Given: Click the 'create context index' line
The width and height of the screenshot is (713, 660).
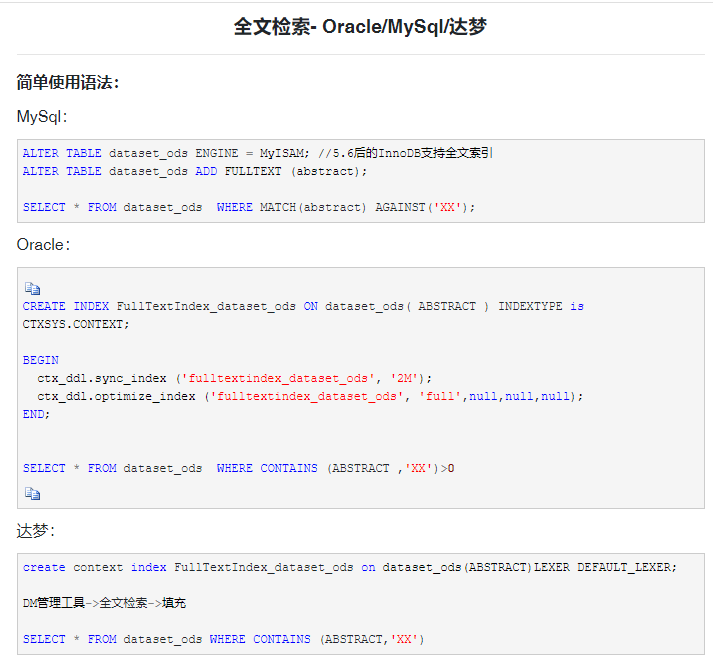Looking at the screenshot, I should coord(350,568).
